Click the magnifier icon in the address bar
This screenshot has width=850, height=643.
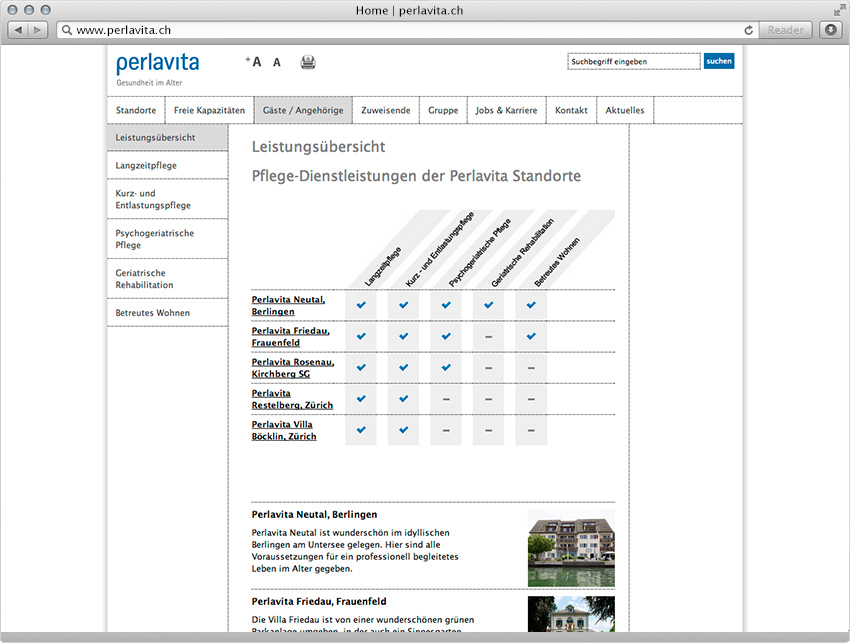[67, 30]
